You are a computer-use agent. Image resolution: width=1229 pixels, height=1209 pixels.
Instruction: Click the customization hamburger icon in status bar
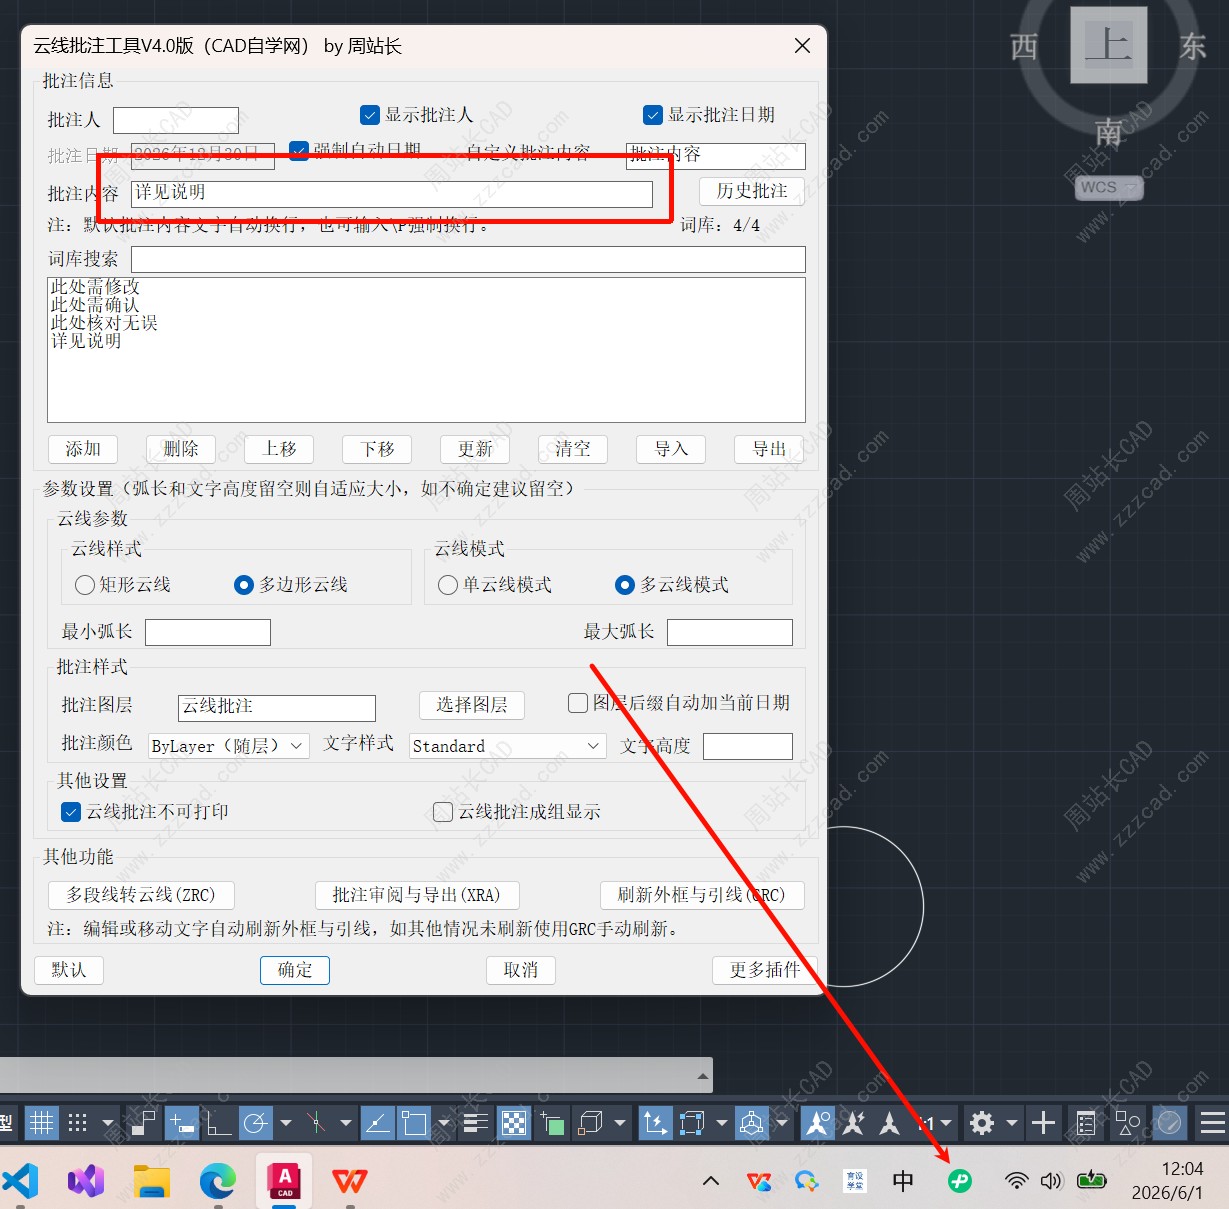[x=1213, y=1123]
